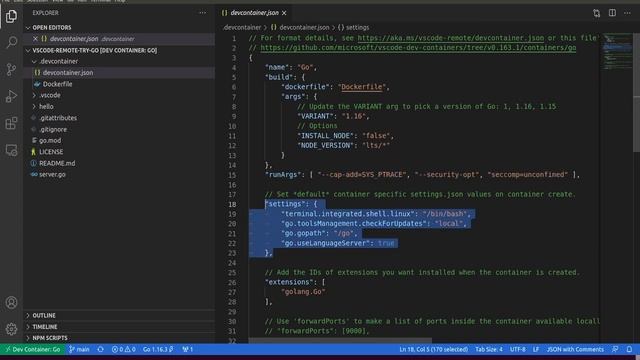Select UTF-8 encoding status item

[x=518, y=349]
